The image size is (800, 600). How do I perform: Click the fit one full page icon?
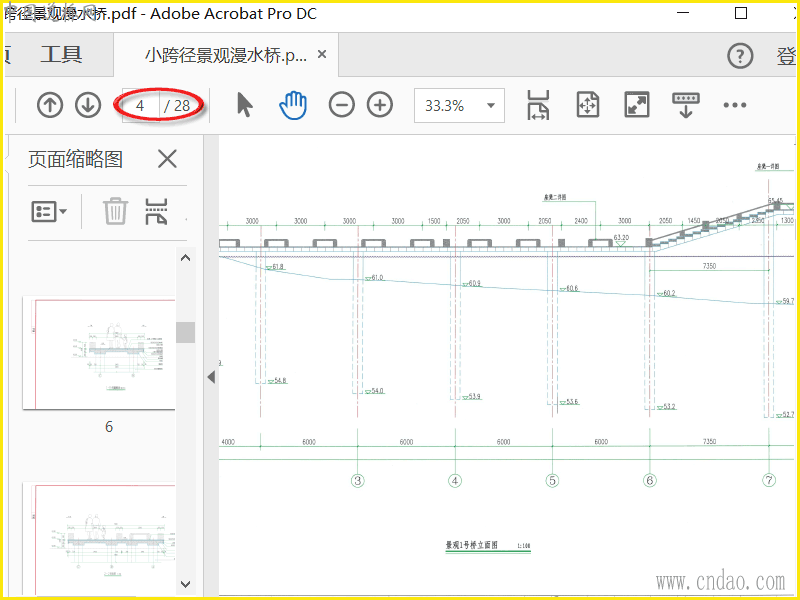[x=588, y=105]
